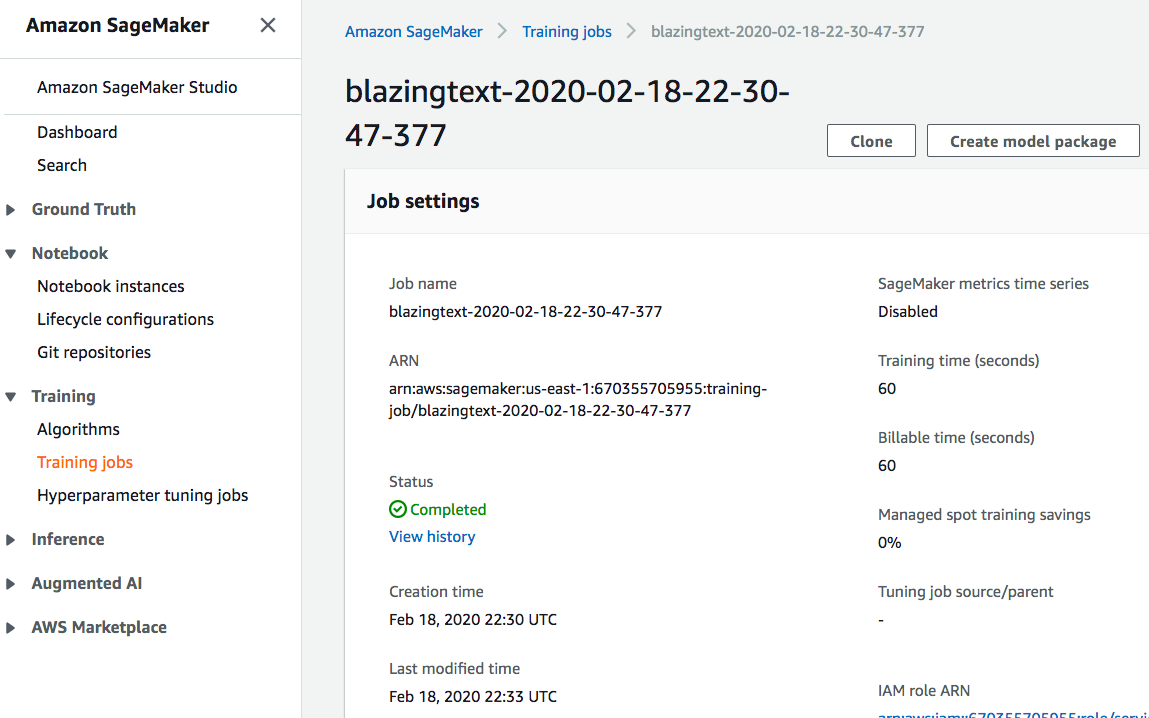Click the 'Tuning job source/parent' label
The height and width of the screenshot is (718, 1149).
(x=965, y=591)
